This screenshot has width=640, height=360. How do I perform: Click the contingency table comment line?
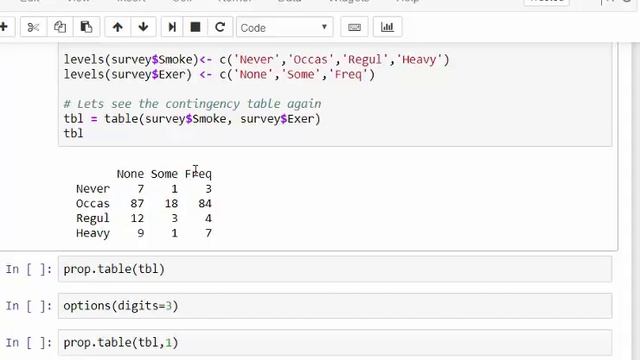pos(193,104)
